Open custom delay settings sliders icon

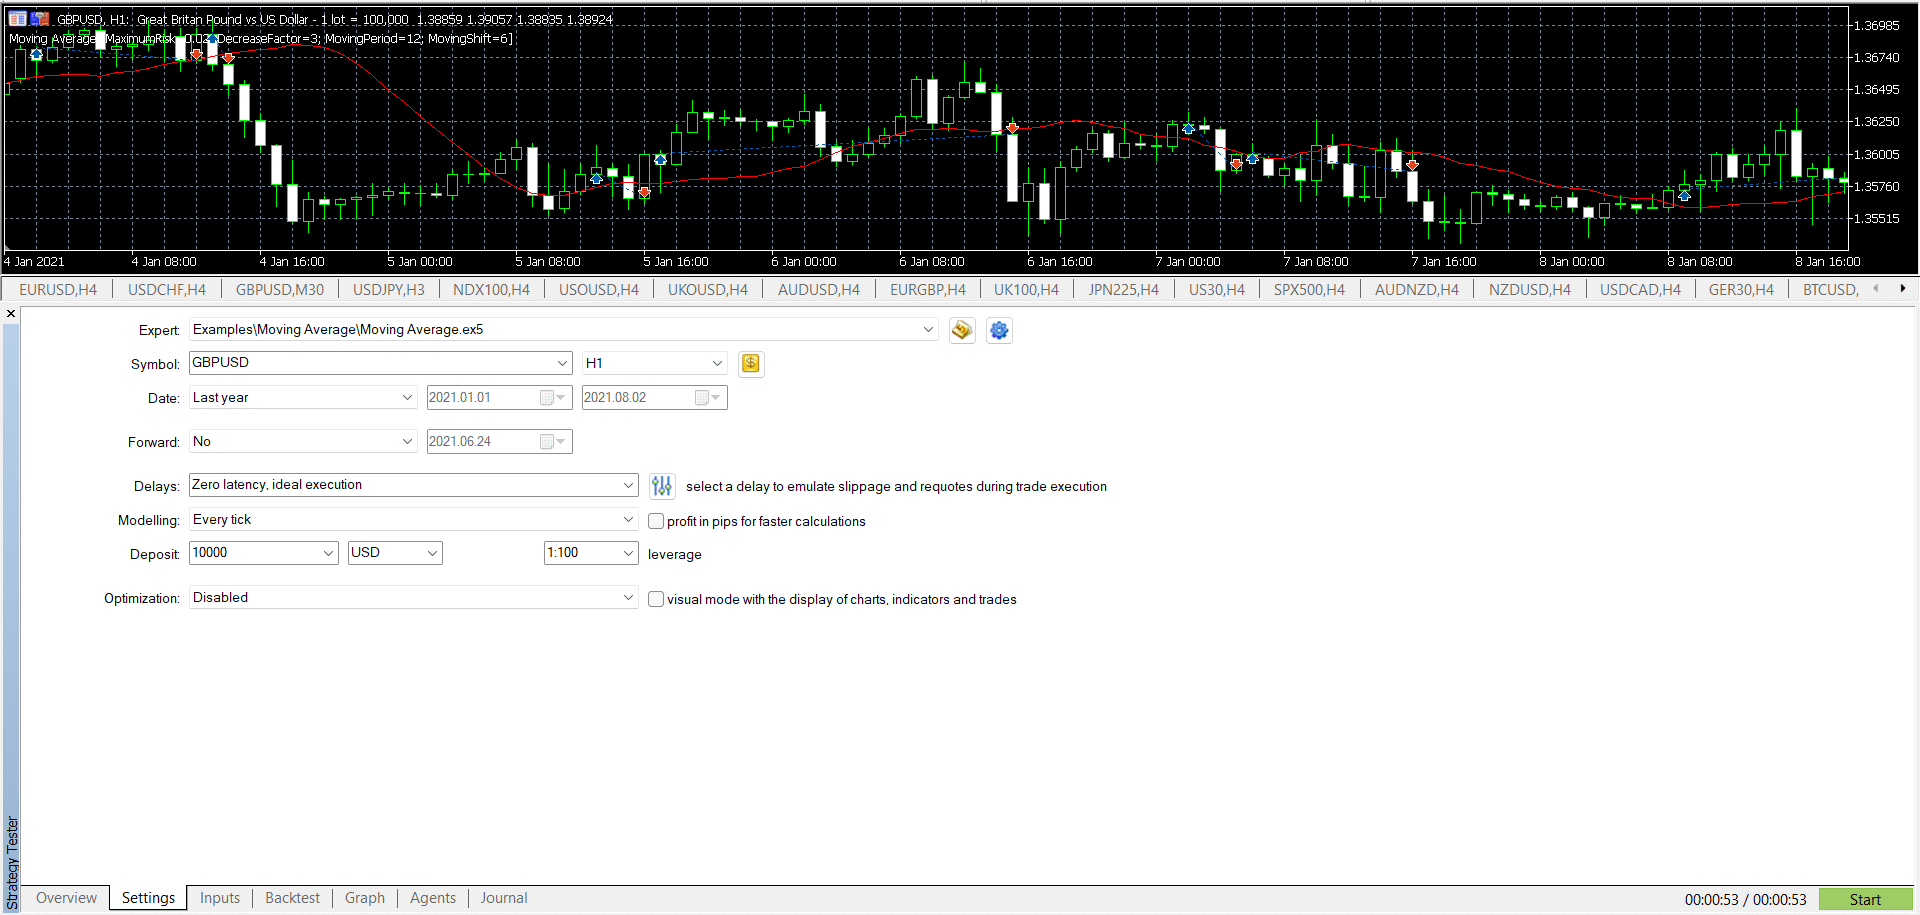(662, 486)
